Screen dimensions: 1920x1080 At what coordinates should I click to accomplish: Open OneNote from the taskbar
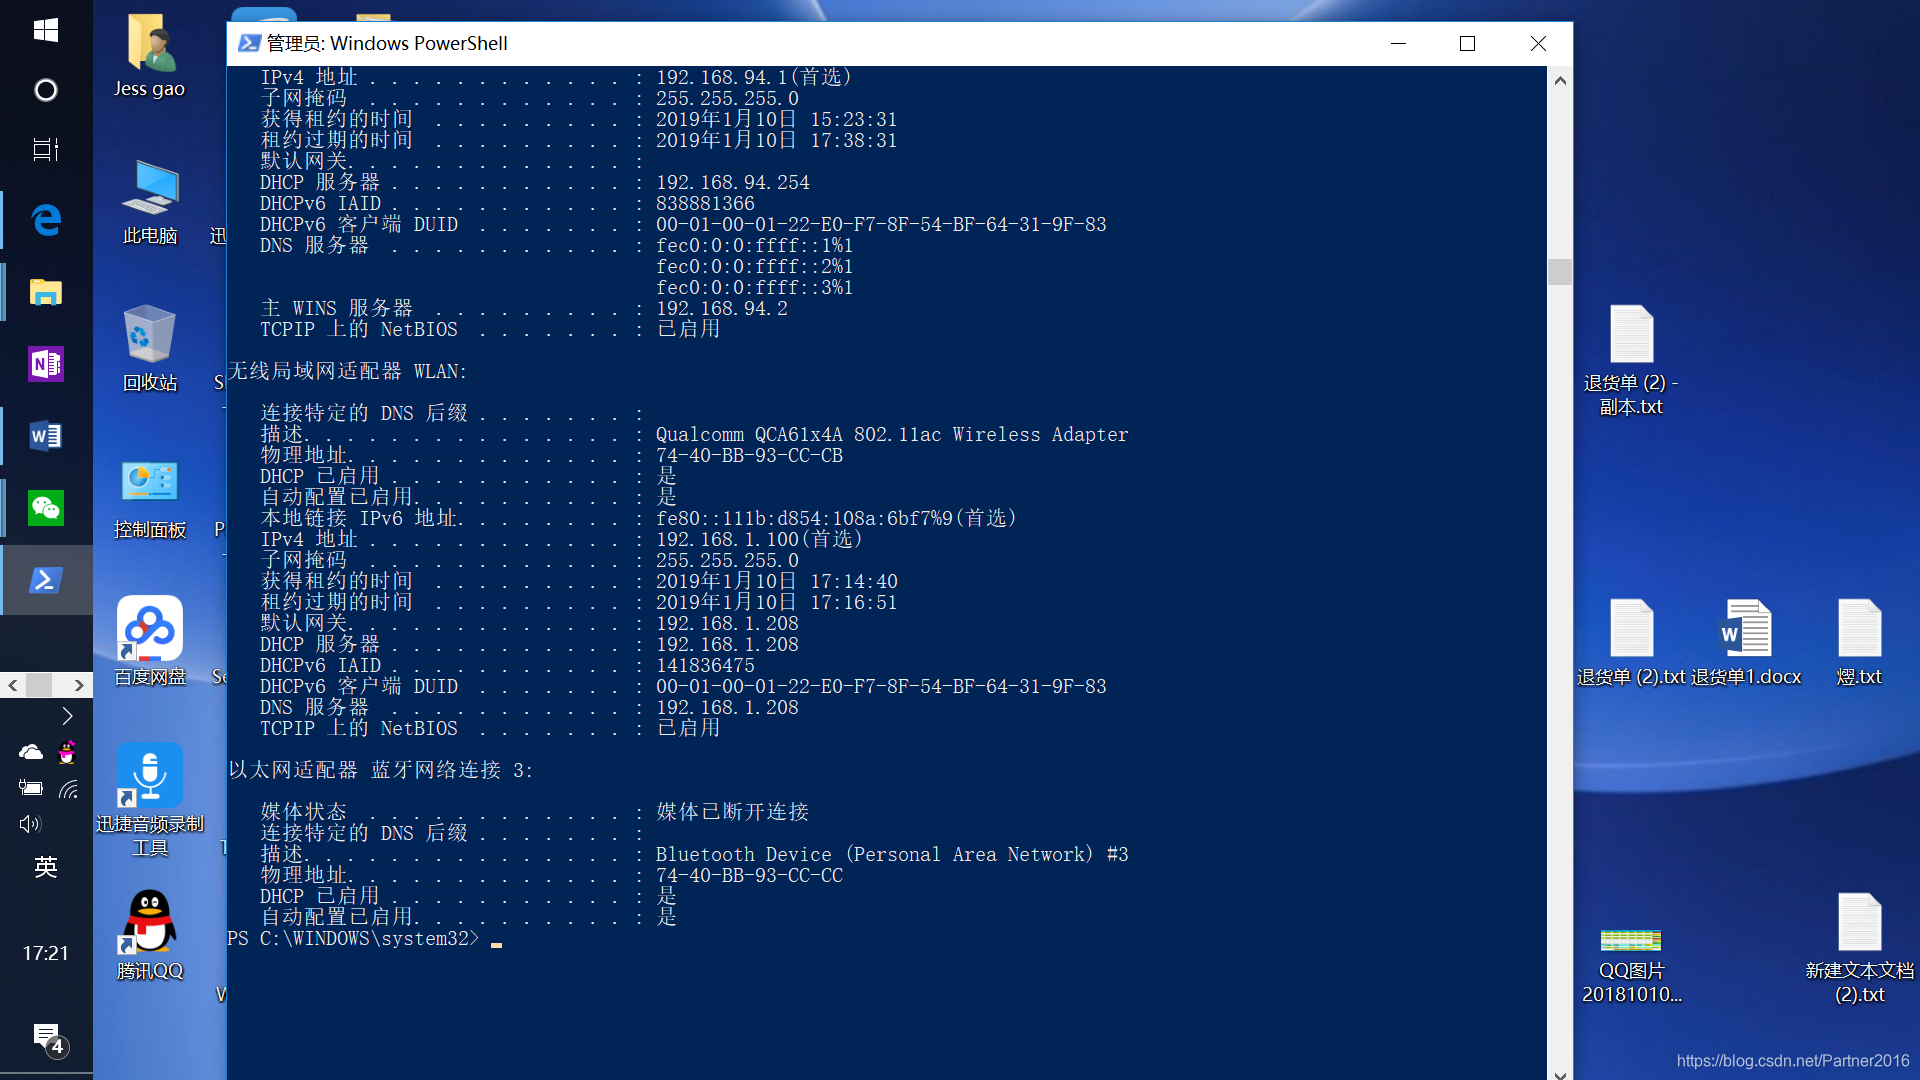click(46, 364)
